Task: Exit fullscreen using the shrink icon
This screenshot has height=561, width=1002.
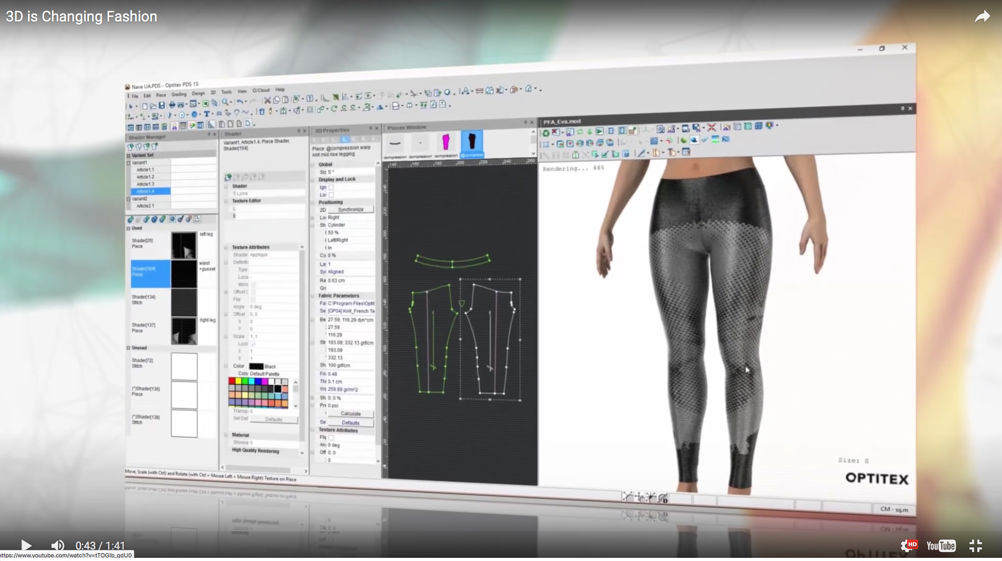Action: tap(975, 546)
